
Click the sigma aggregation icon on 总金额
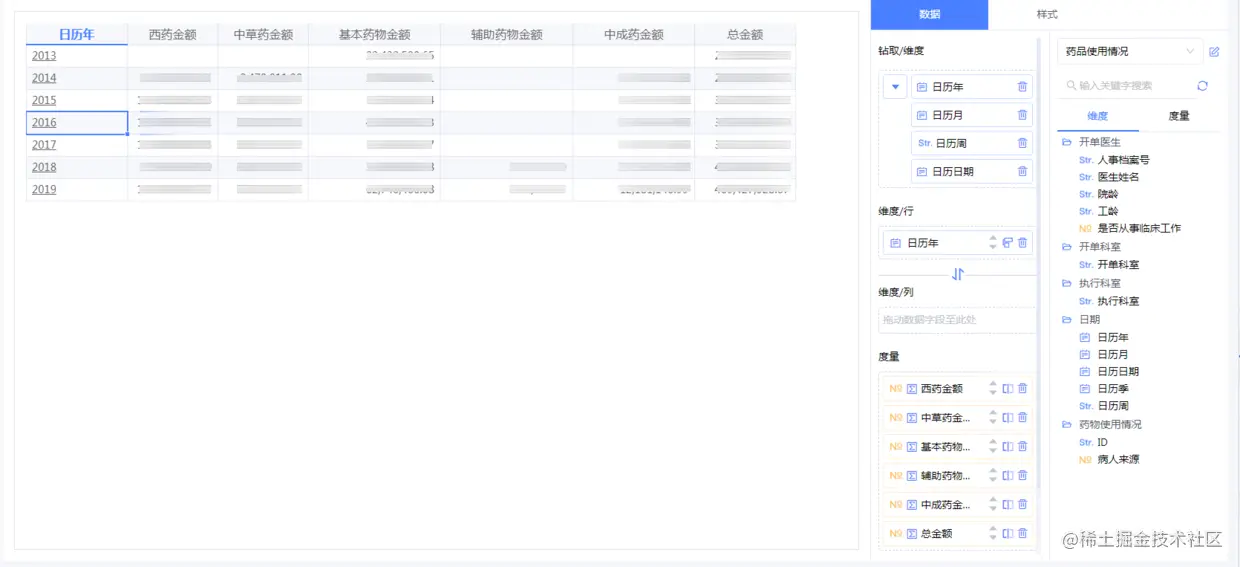pos(912,534)
